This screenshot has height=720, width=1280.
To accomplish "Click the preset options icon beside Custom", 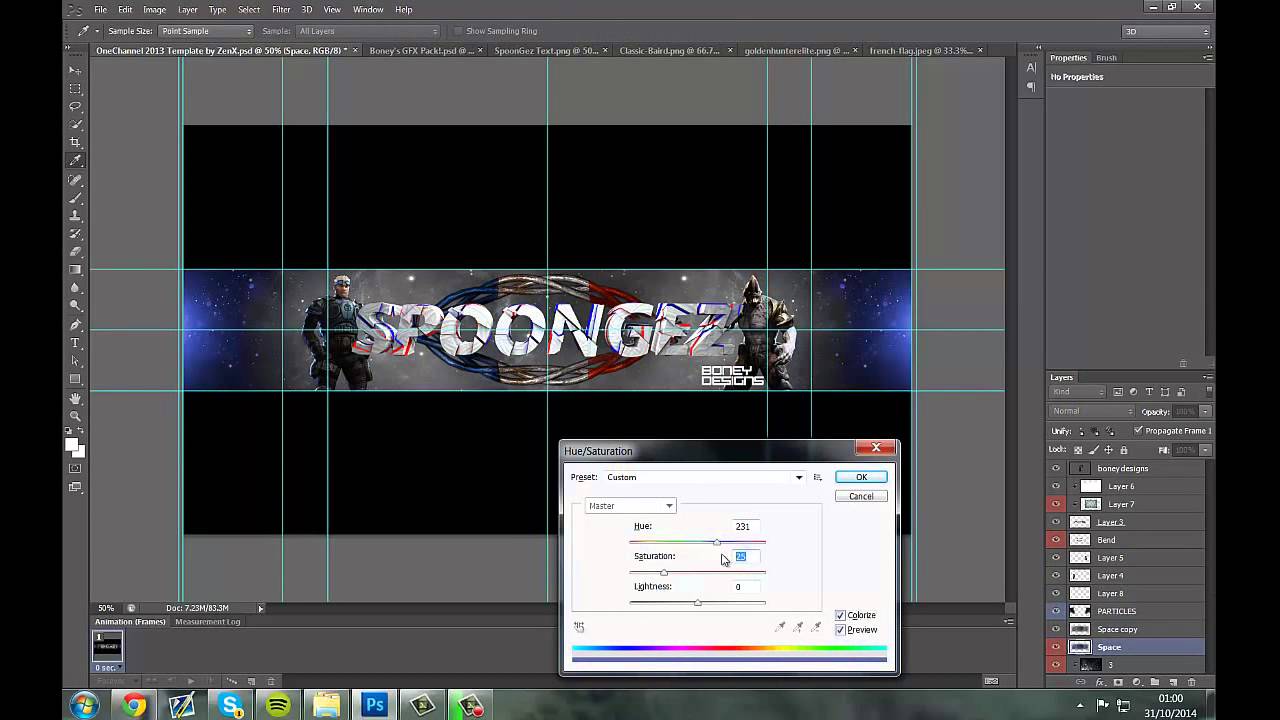I will pos(817,477).
